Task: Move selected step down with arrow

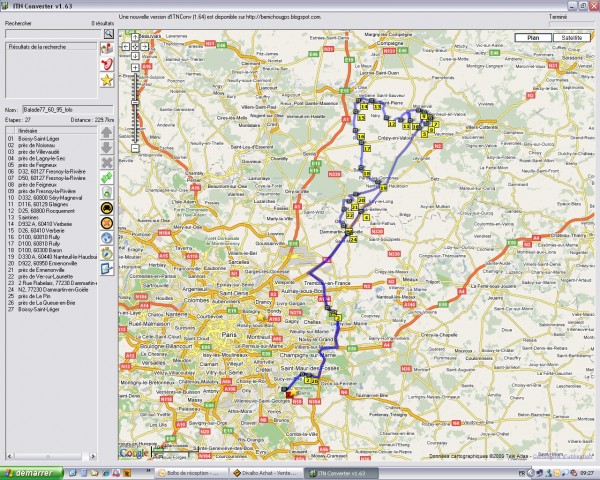Action: point(107,146)
